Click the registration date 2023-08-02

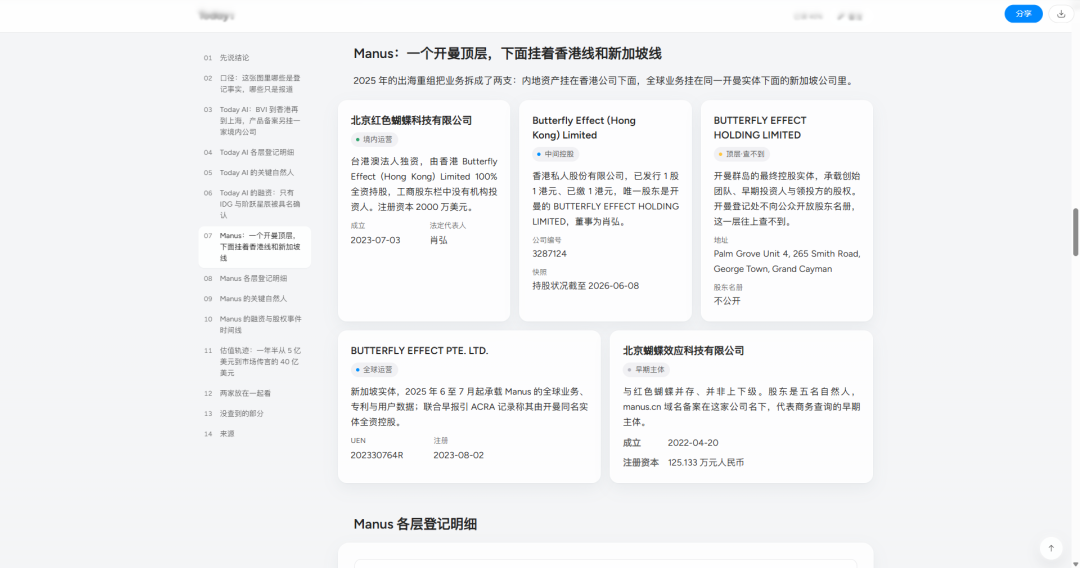(459, 456)
